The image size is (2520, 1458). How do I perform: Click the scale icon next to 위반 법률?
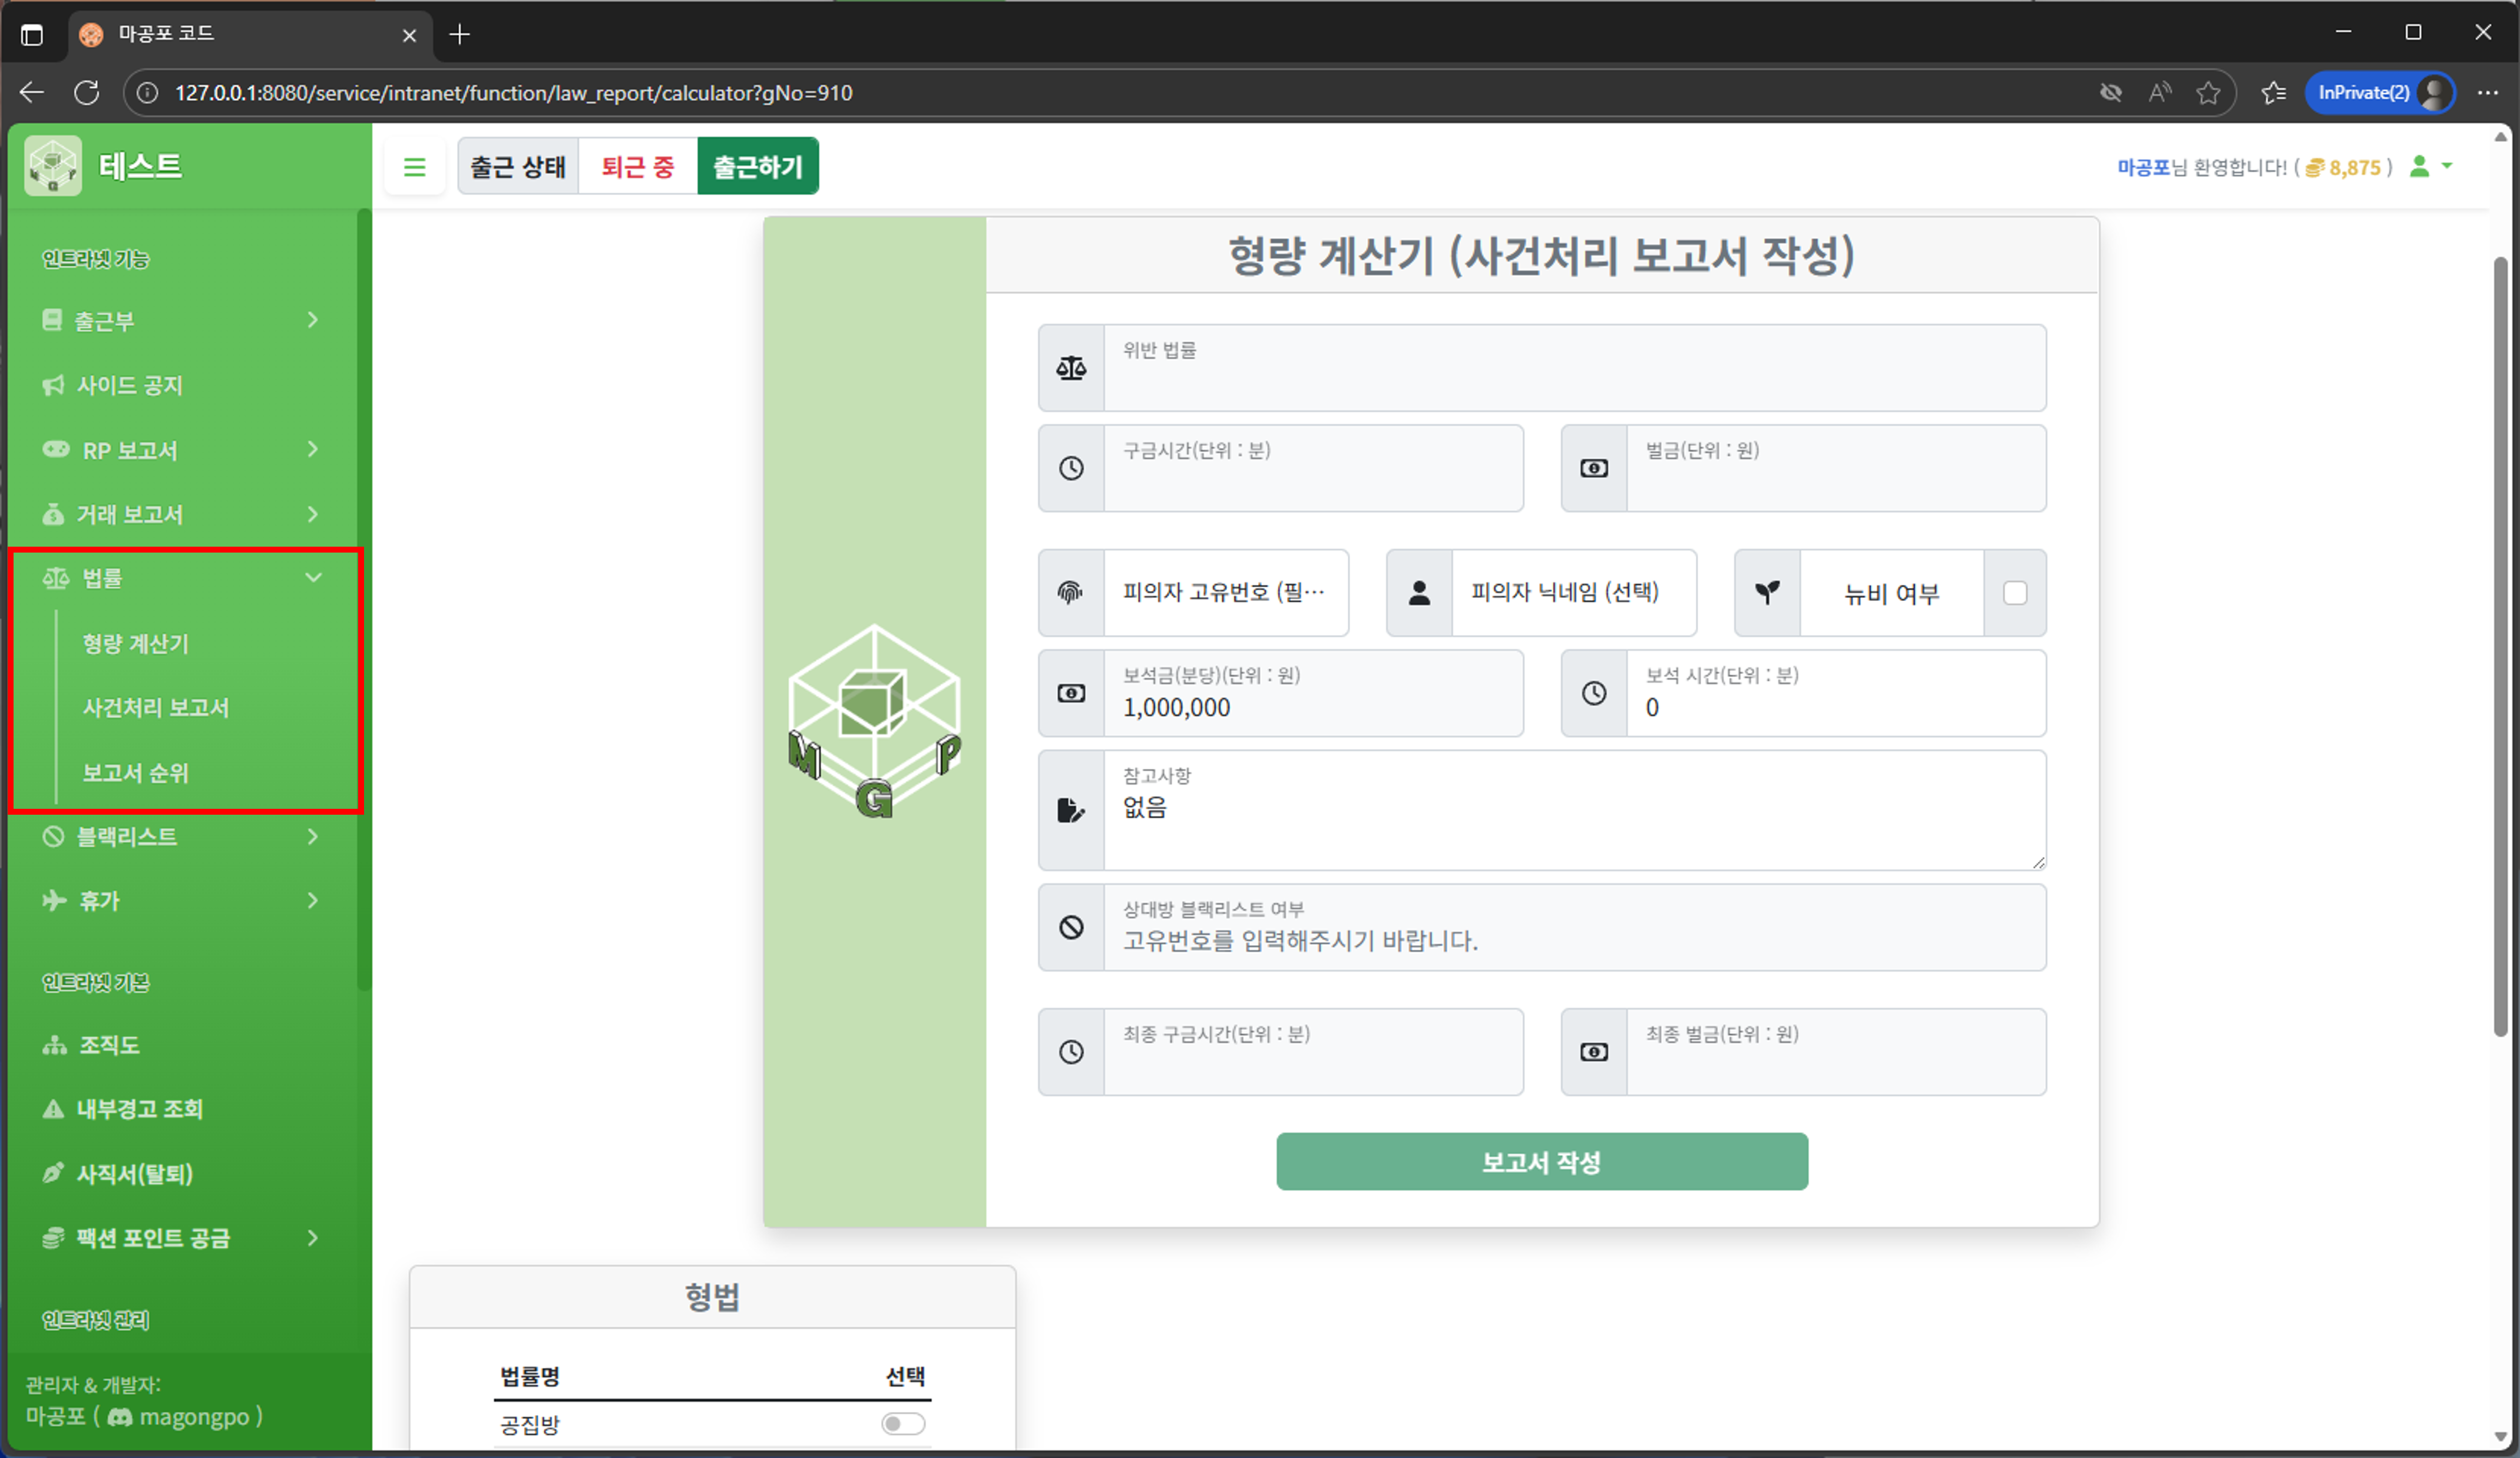1071,367
